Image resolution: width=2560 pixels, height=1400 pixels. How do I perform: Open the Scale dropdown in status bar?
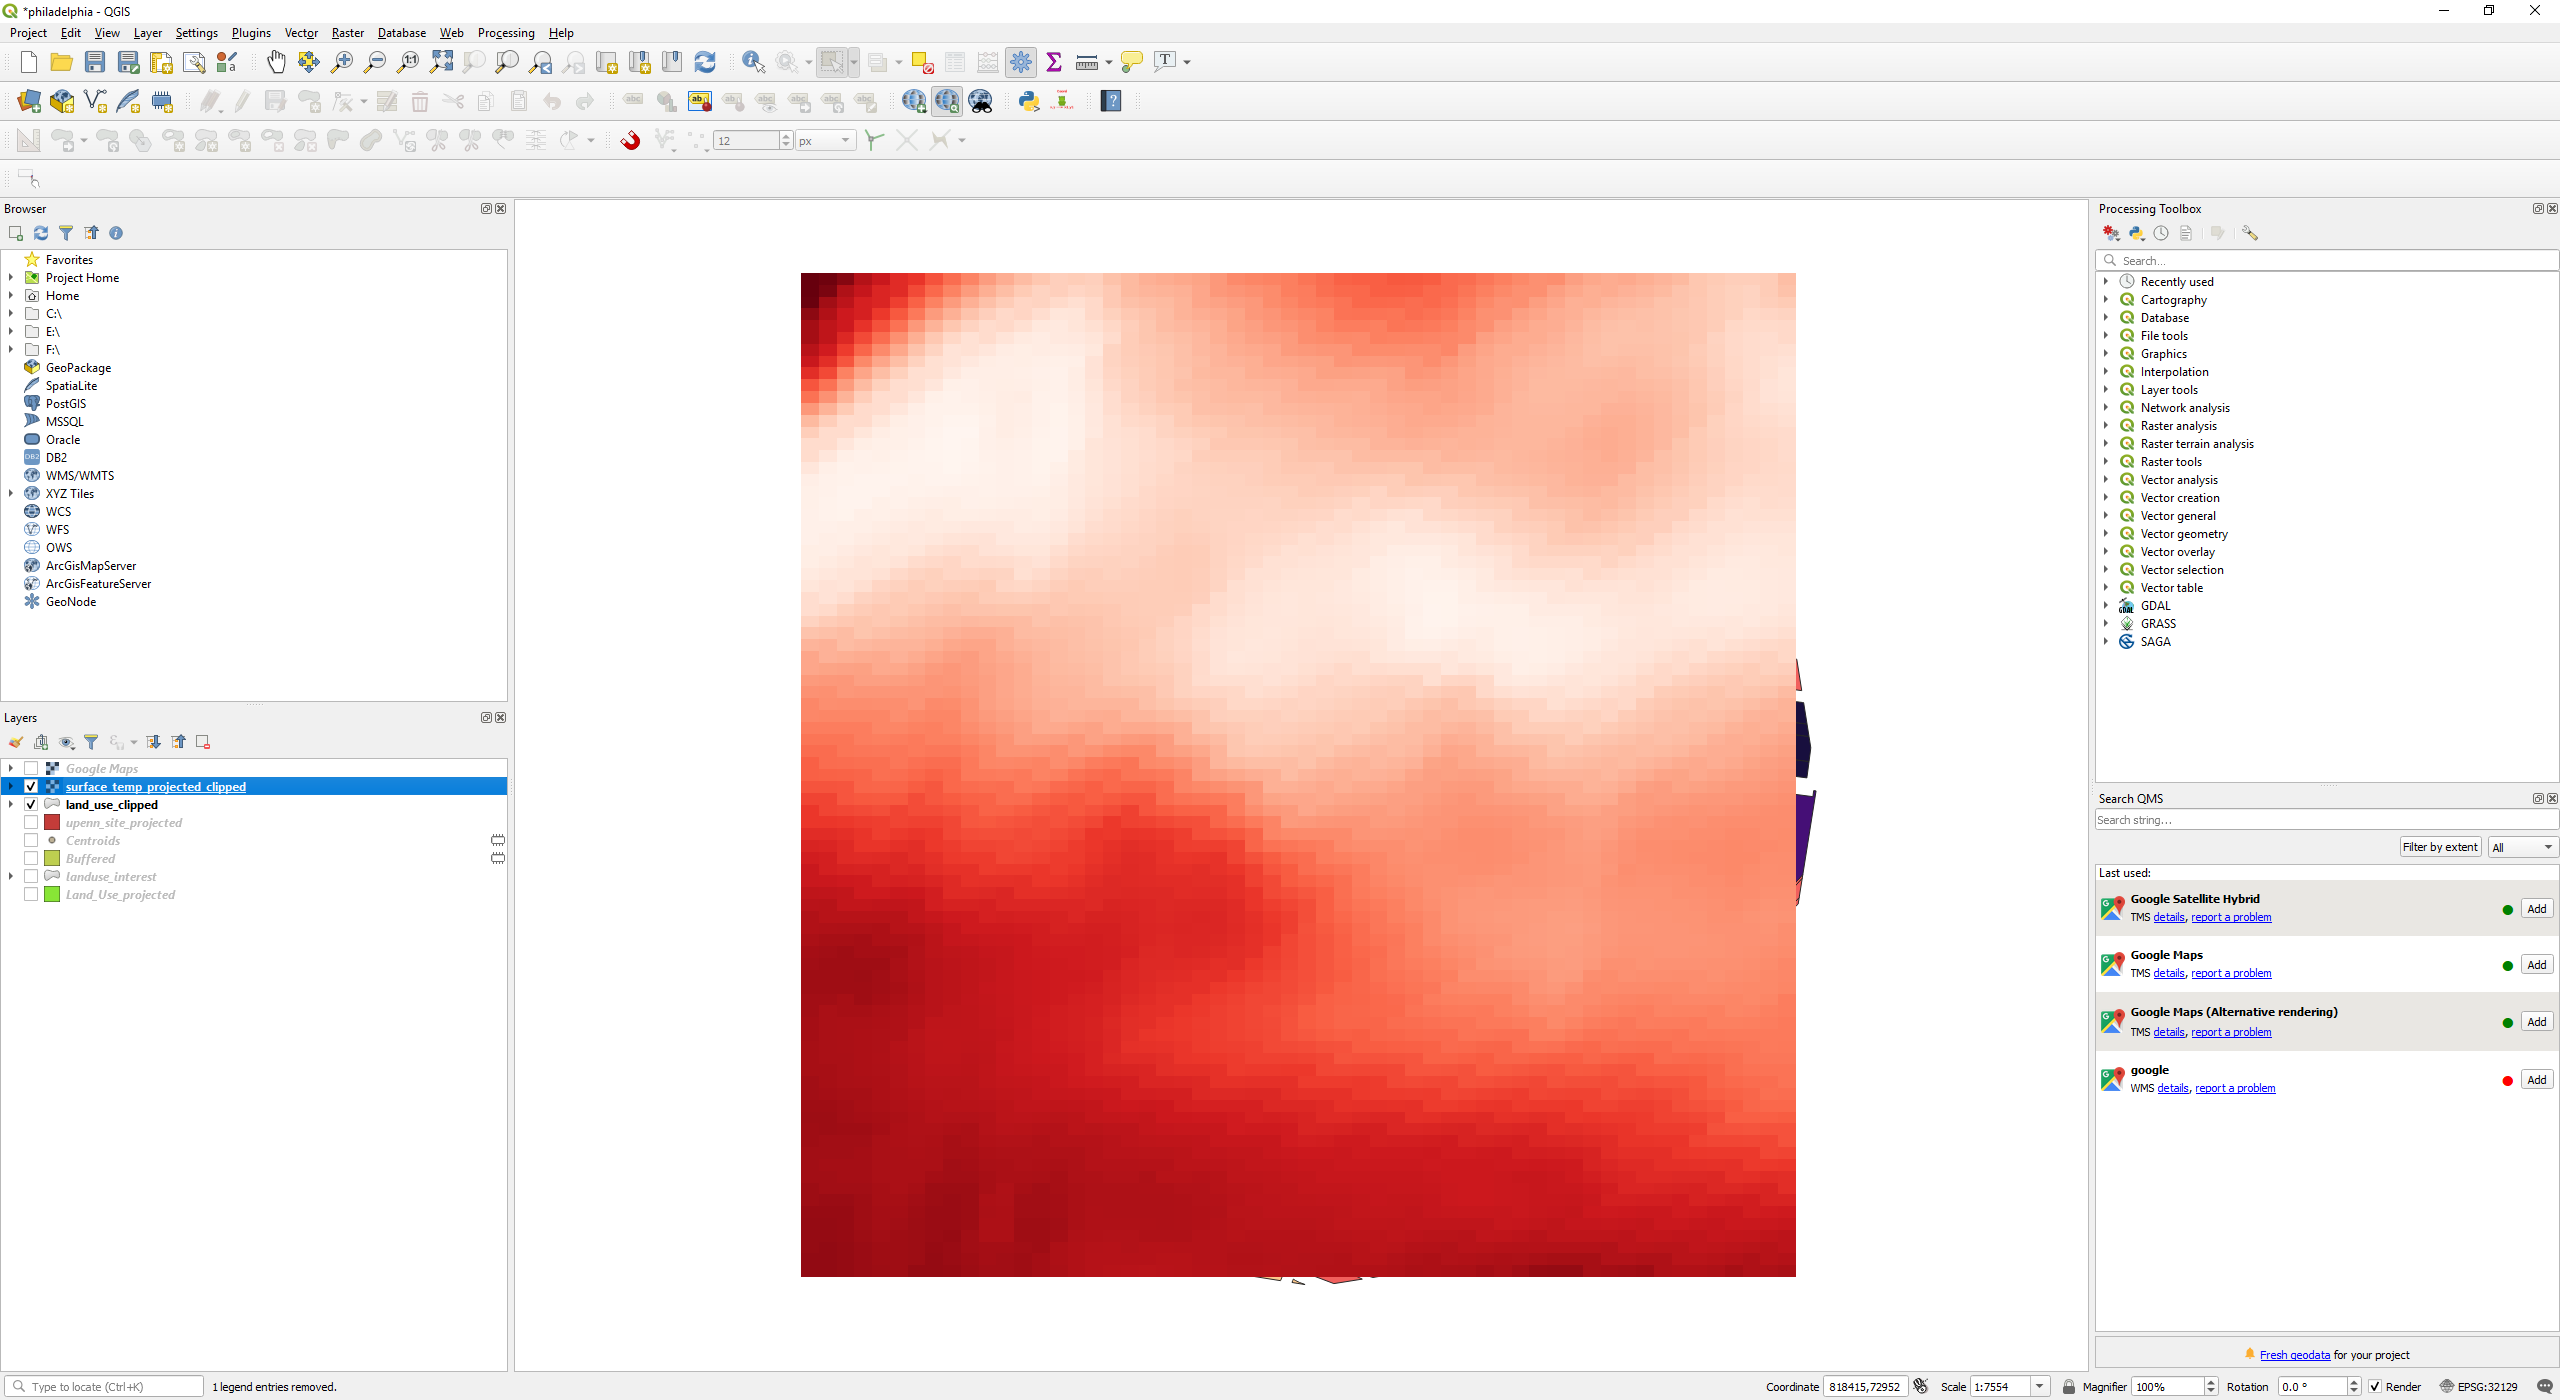pyautogui.click(x=2039, y=1387)
